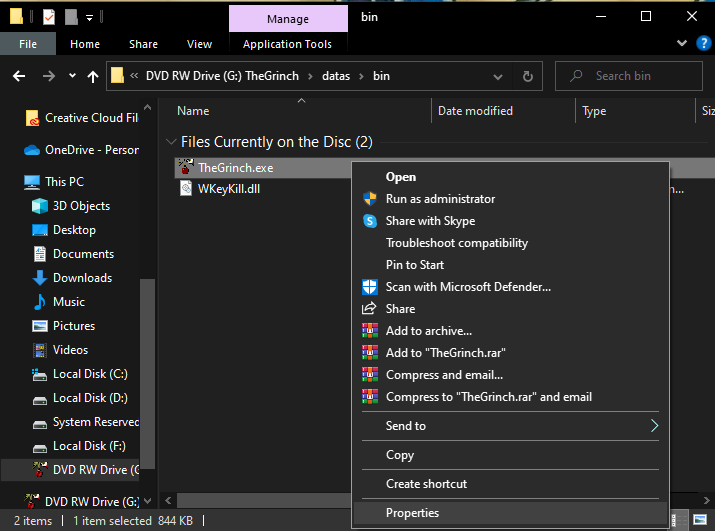The image size is (715, 531).
Task: Click the navigation pane vertical scrollbar
Action: click(147, 373)
